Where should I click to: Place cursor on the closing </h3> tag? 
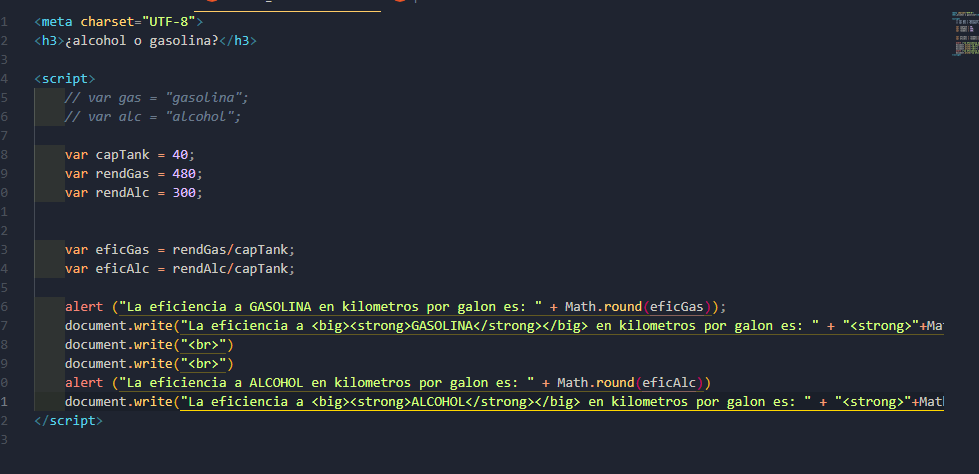[x=238, y=41]
